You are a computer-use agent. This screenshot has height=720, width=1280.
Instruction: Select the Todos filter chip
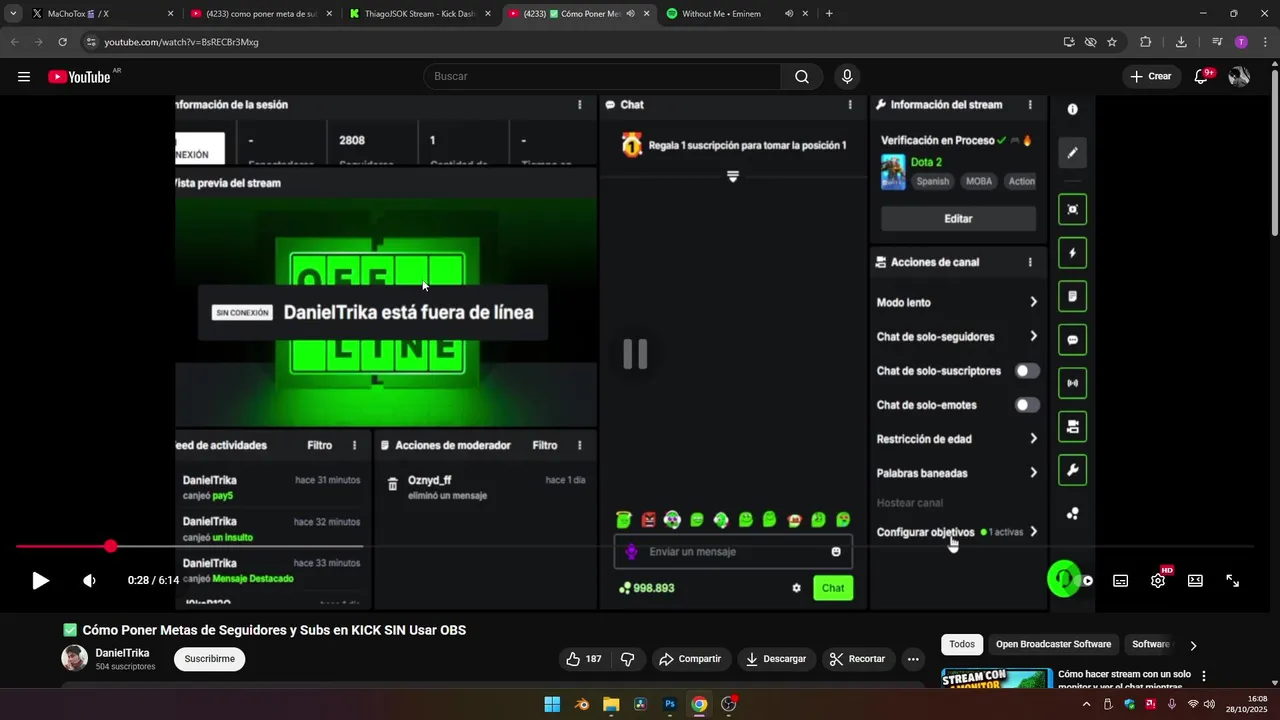[x=962, y=645]
